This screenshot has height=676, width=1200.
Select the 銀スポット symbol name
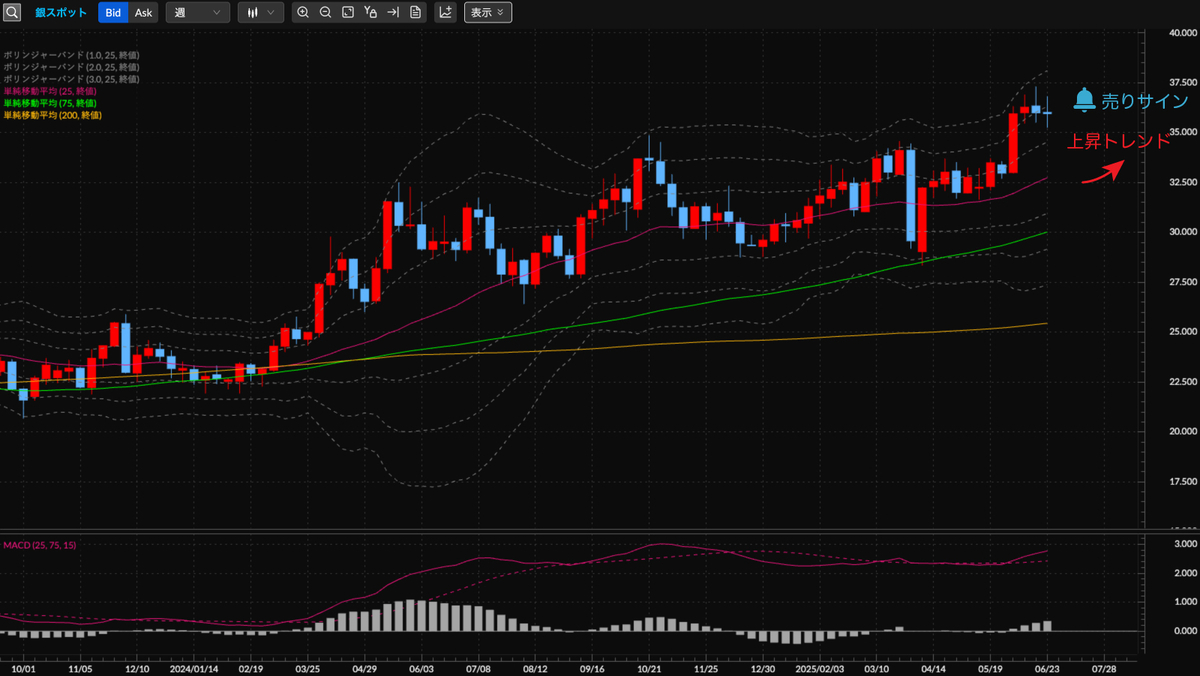(60, 13)
